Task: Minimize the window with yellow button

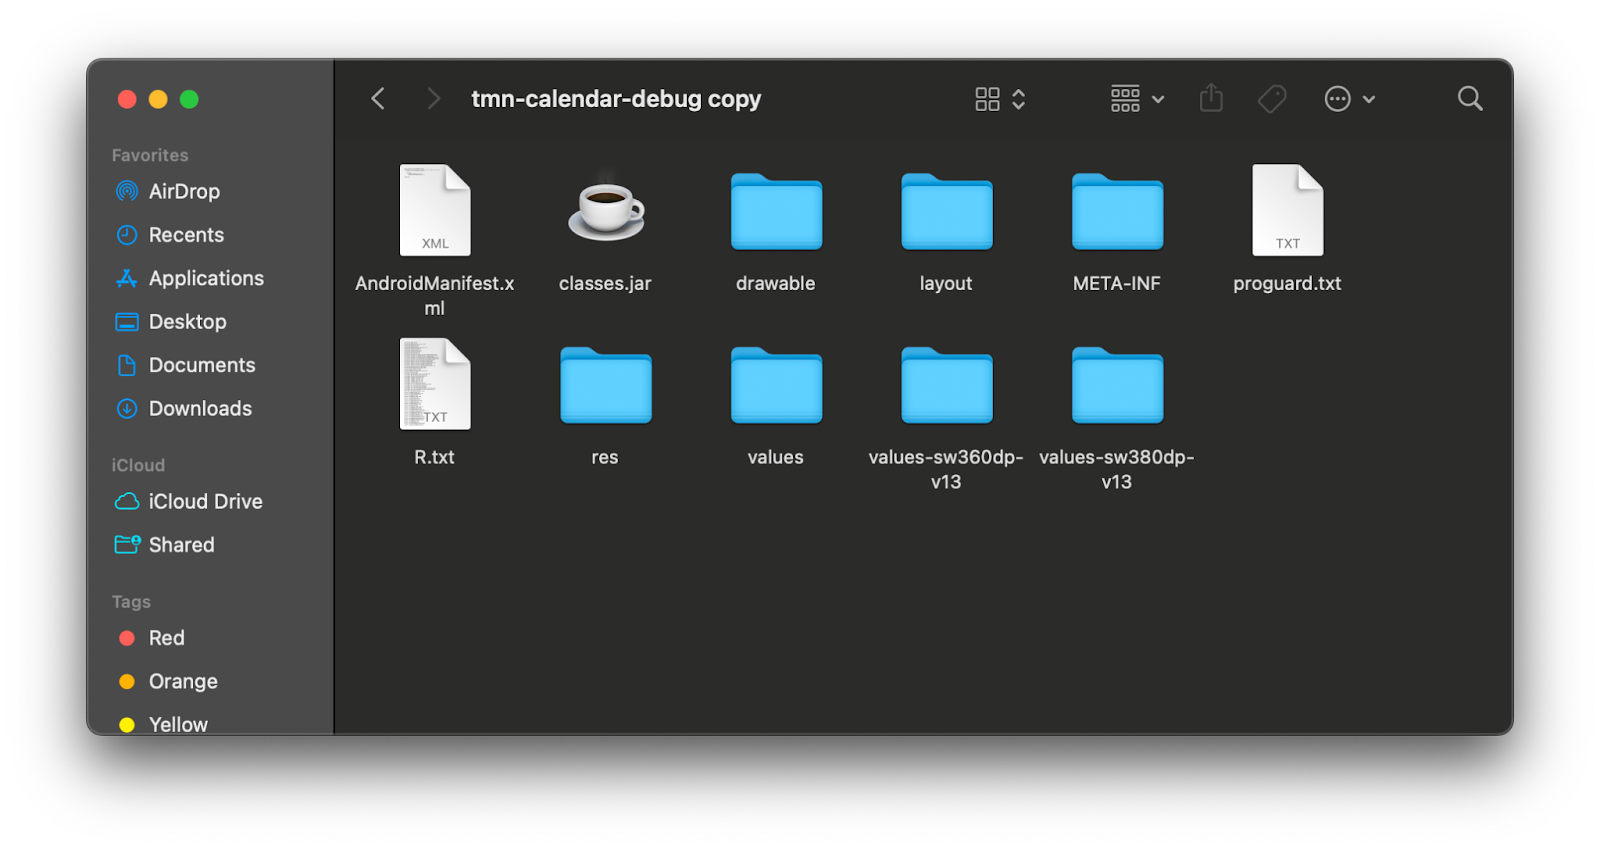Action: tap(158, 99)
